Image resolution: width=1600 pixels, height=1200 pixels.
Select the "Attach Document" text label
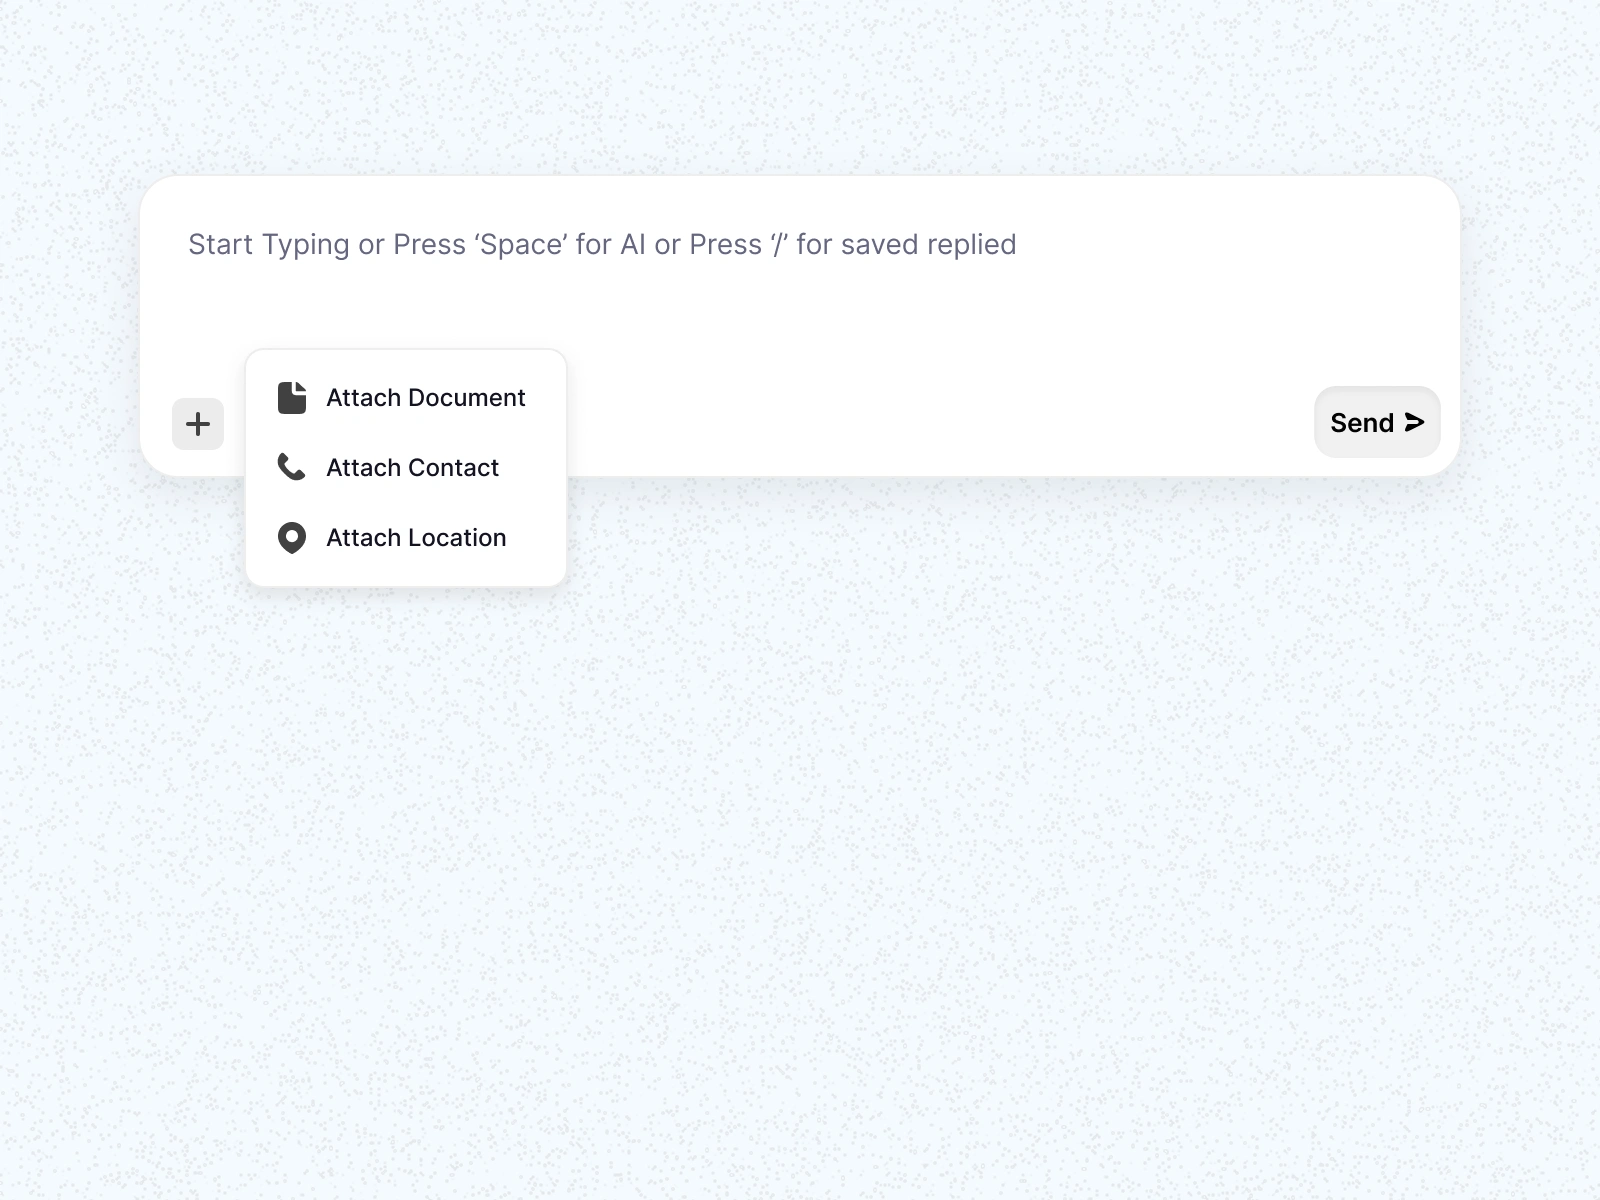point(425,398)
